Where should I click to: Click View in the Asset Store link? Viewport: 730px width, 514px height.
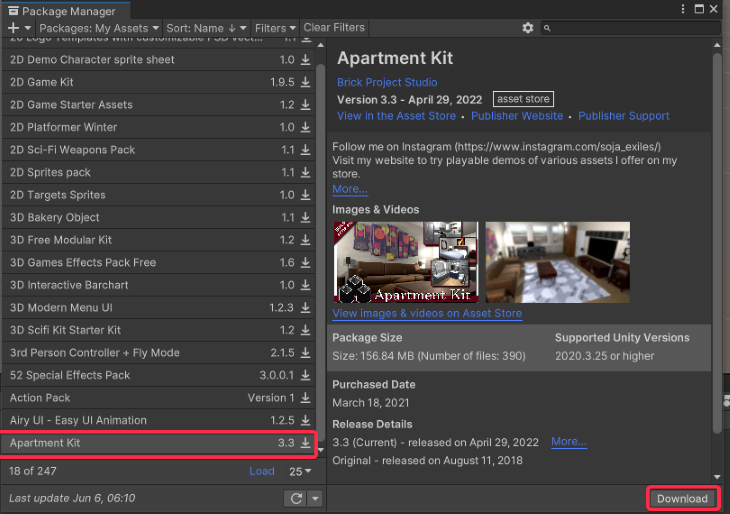point(396,116)
